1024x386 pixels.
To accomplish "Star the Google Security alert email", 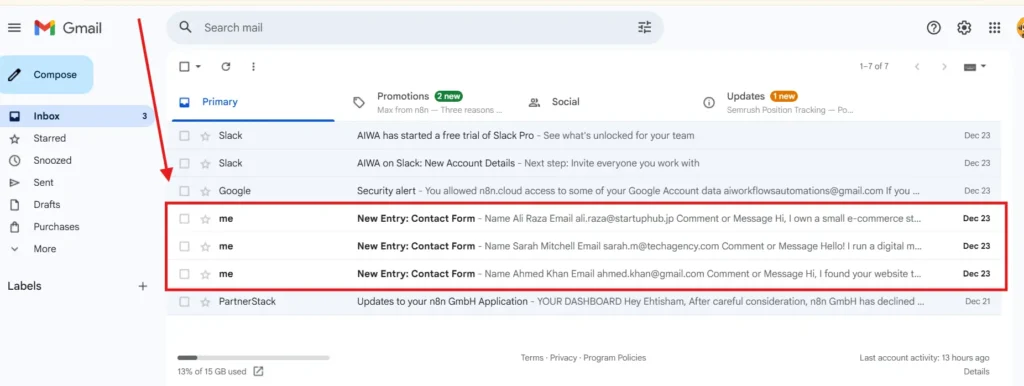I will tap(205, 191).
